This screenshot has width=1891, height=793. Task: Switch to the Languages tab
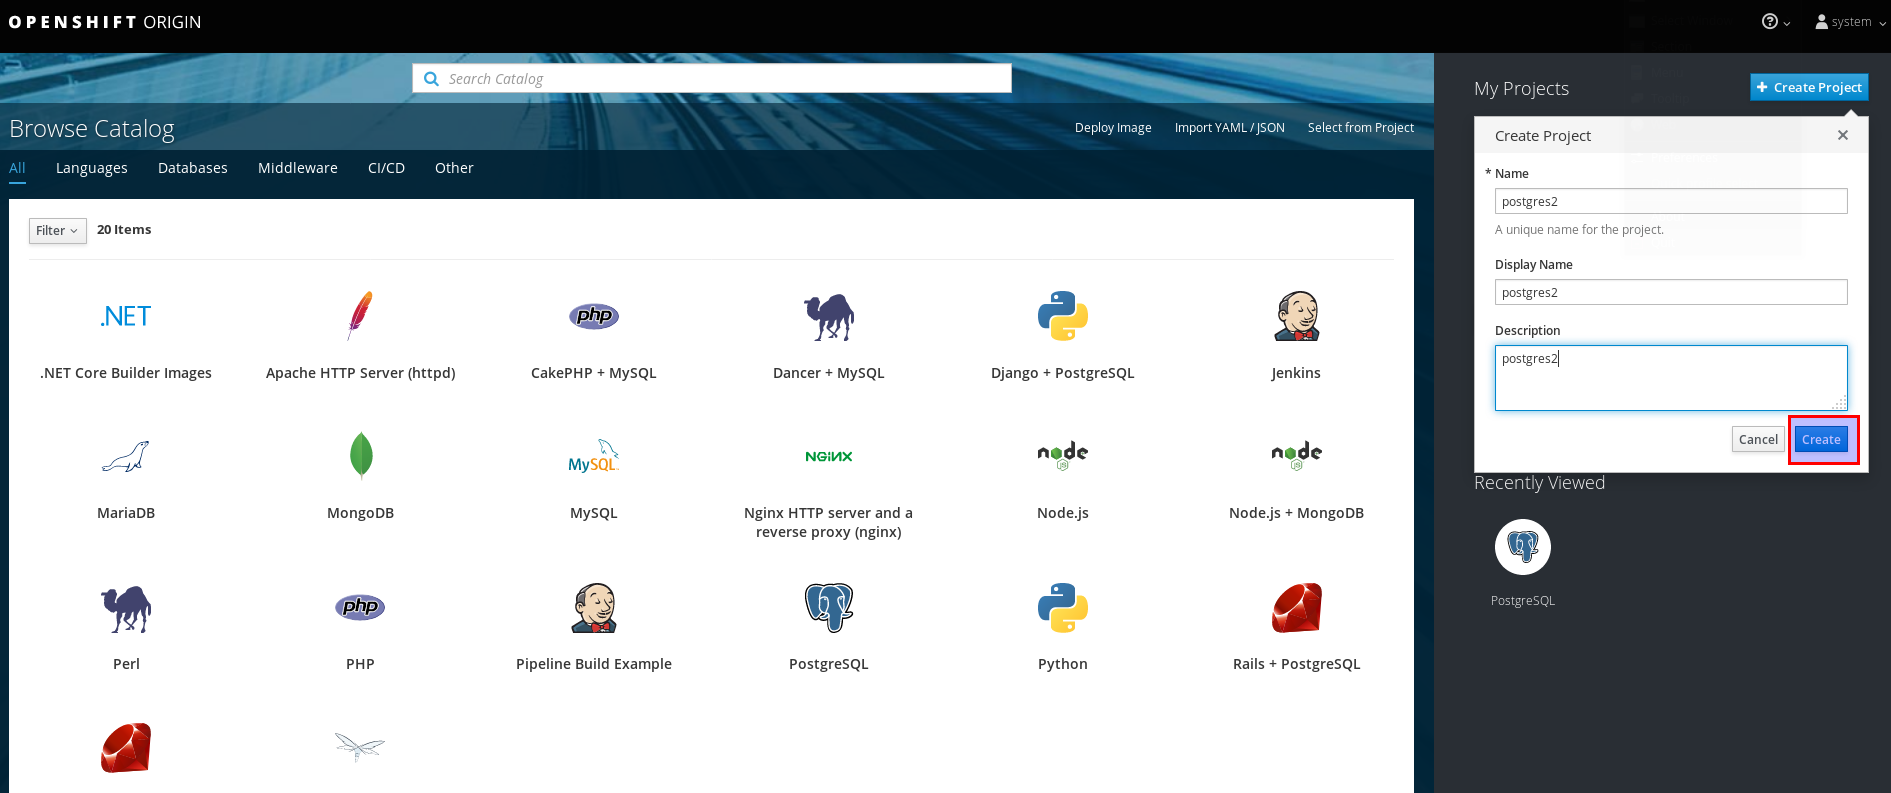pyautogui.click(x=92, y=168)
